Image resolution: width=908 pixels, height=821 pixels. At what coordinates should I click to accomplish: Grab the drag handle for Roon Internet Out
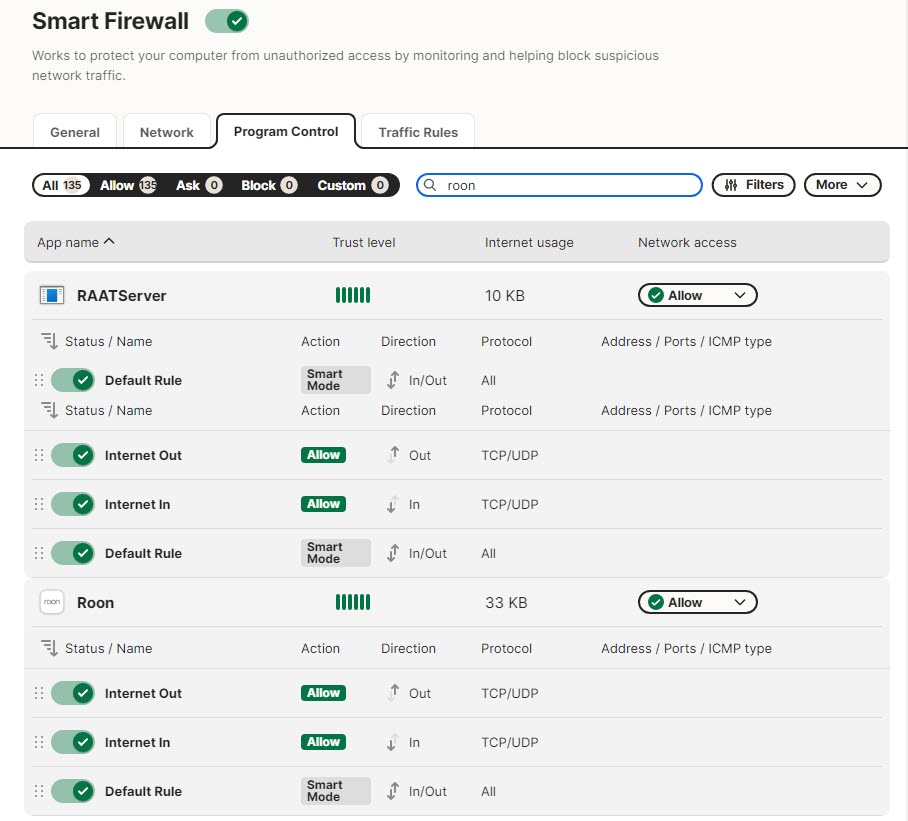[x=39, y=693]
